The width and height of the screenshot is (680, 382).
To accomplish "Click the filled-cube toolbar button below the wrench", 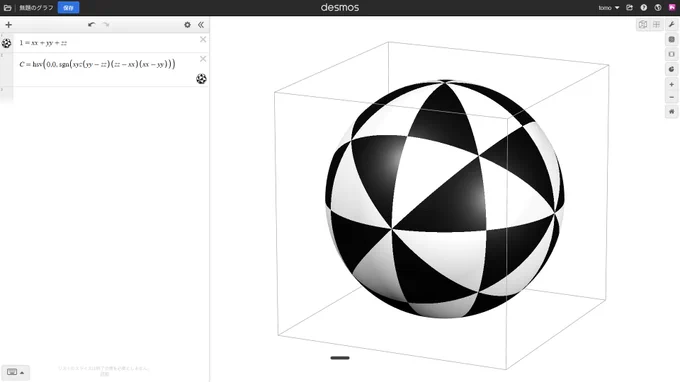I will (672, 39).
